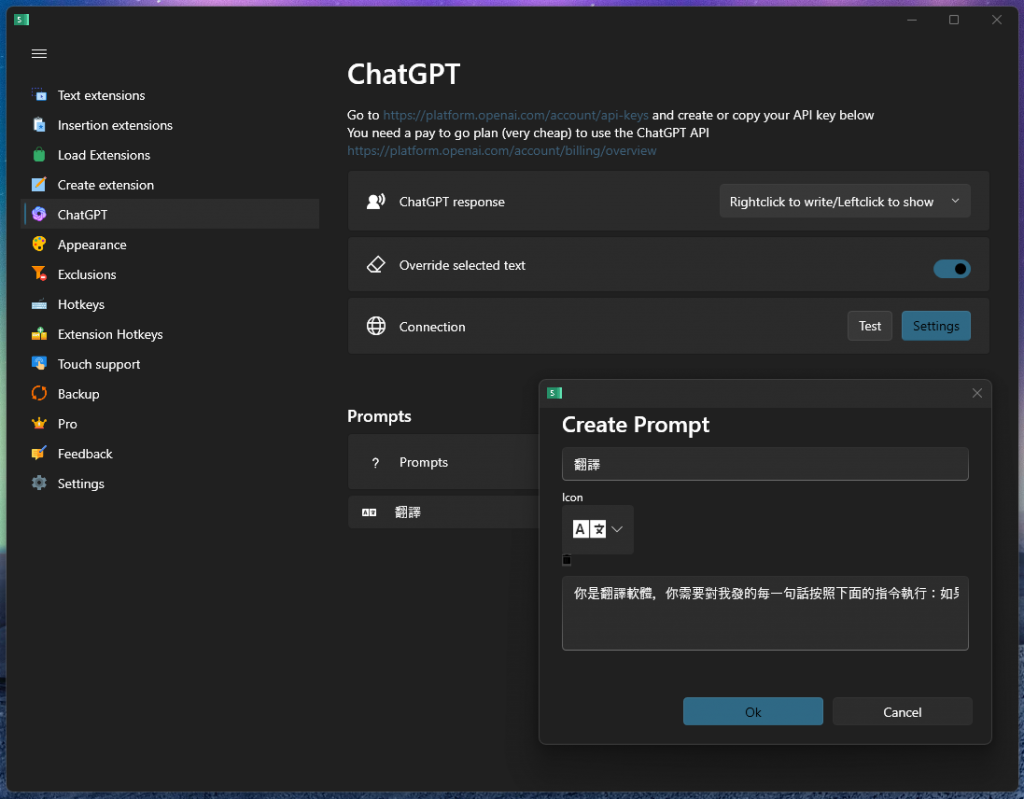This screenshot has width=1024, height=799.
Task: Click the app logo in Create Prompt dialog
Action: [554, 393]
